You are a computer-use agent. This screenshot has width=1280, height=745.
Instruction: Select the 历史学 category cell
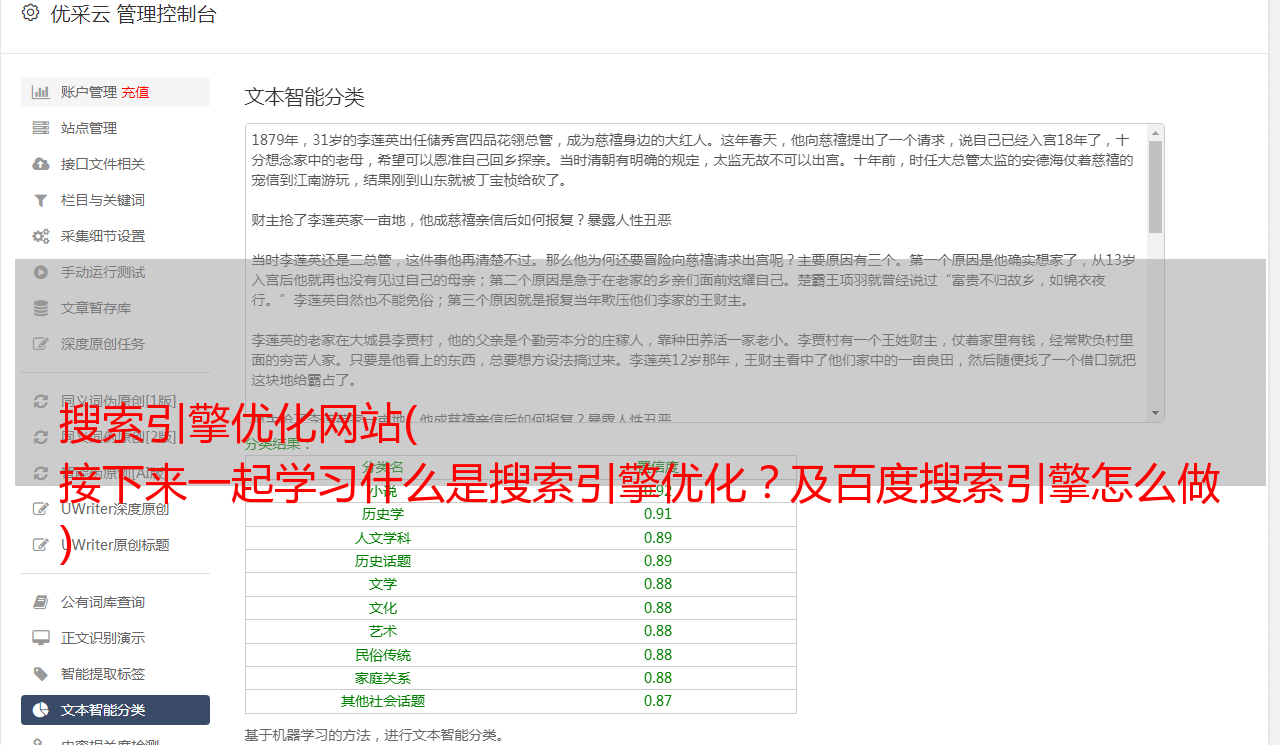tap(383, 514)
